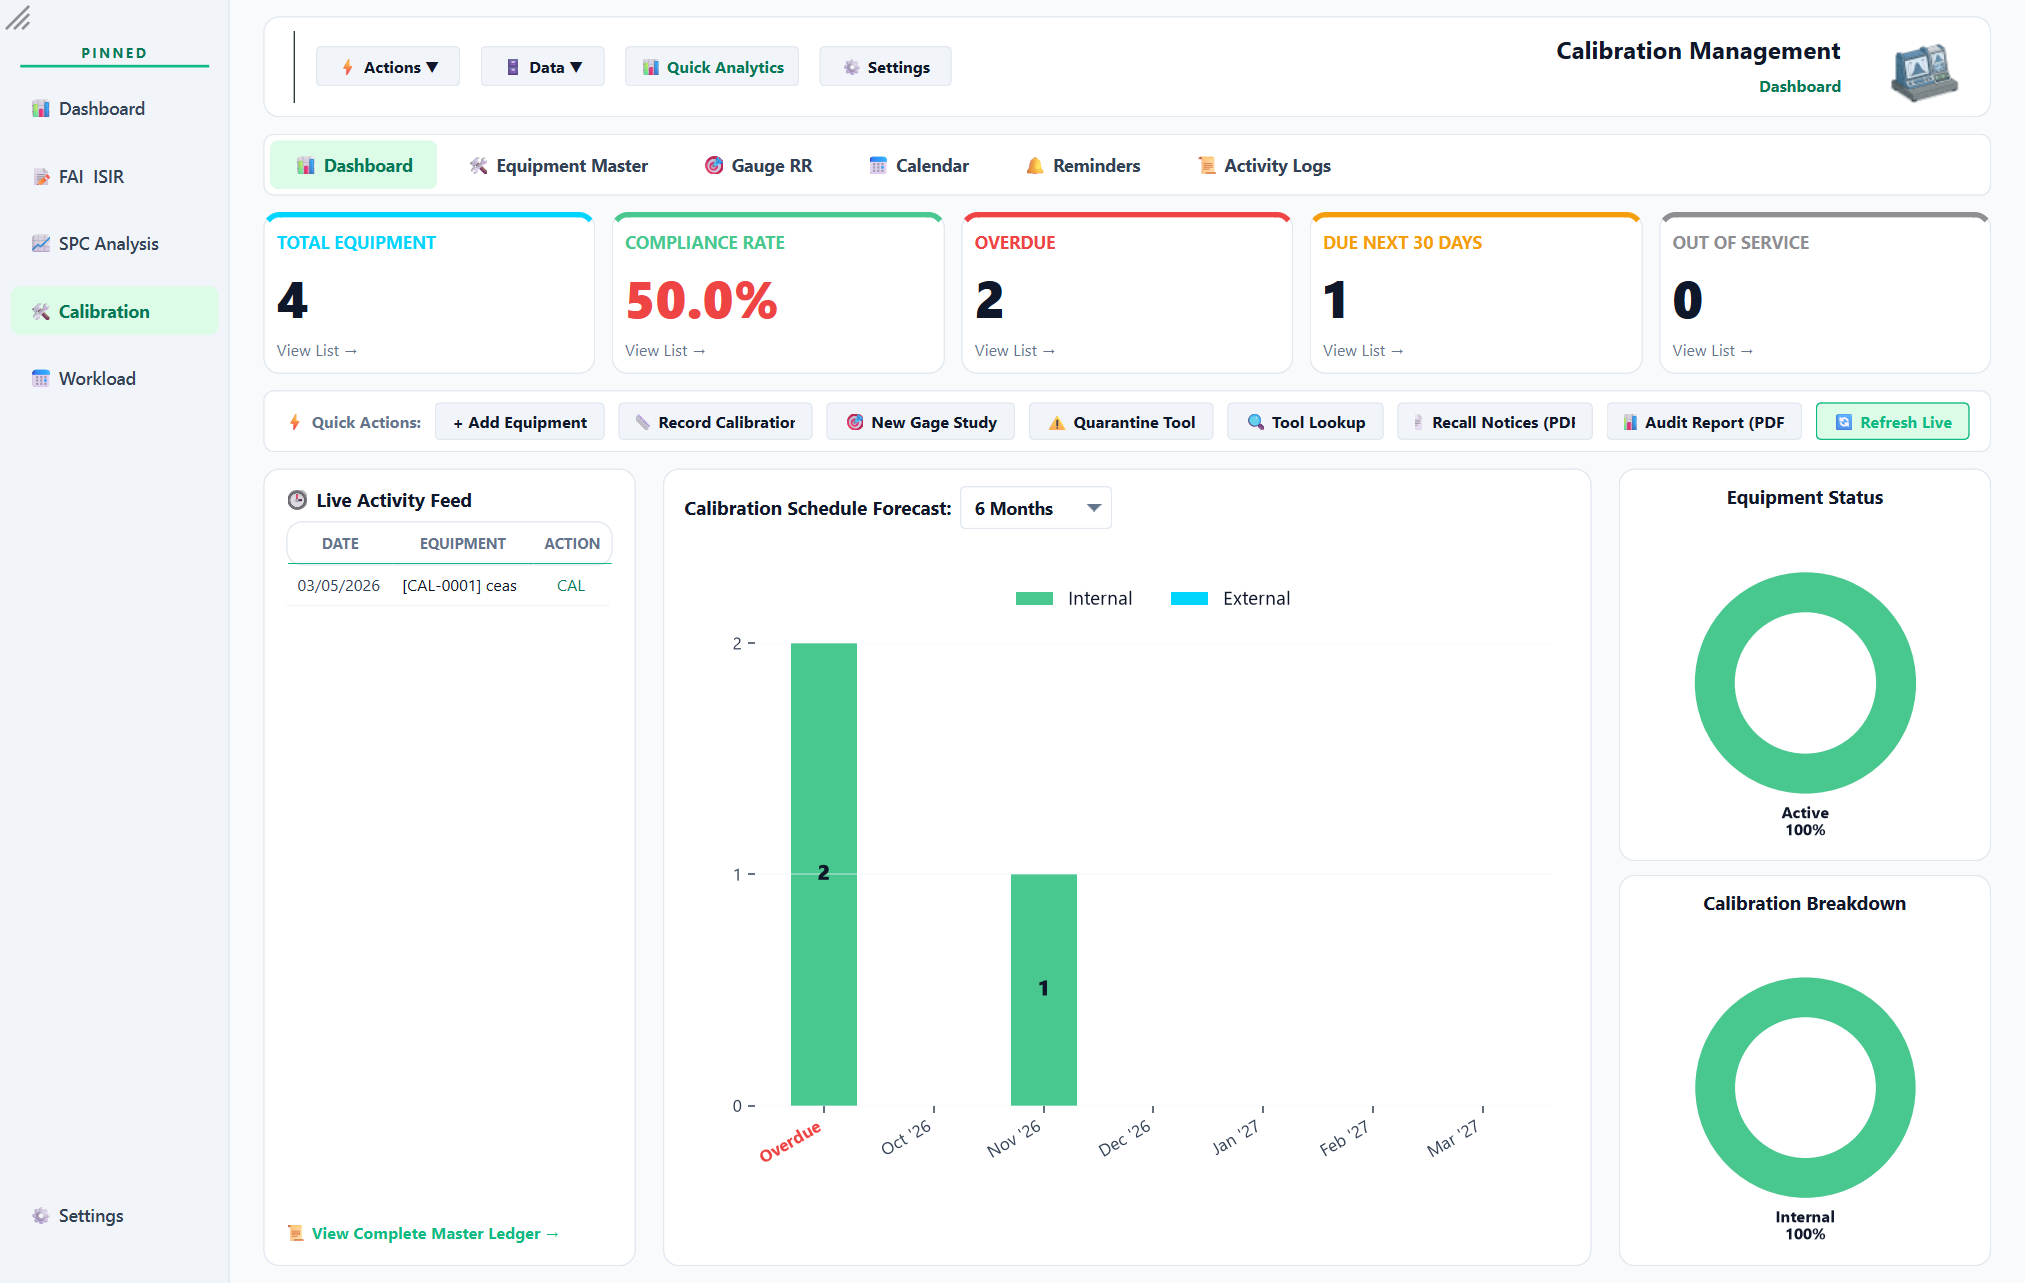Switch to the Equipment Master tab
The image size is (2025, 1283).
[559, 166]
